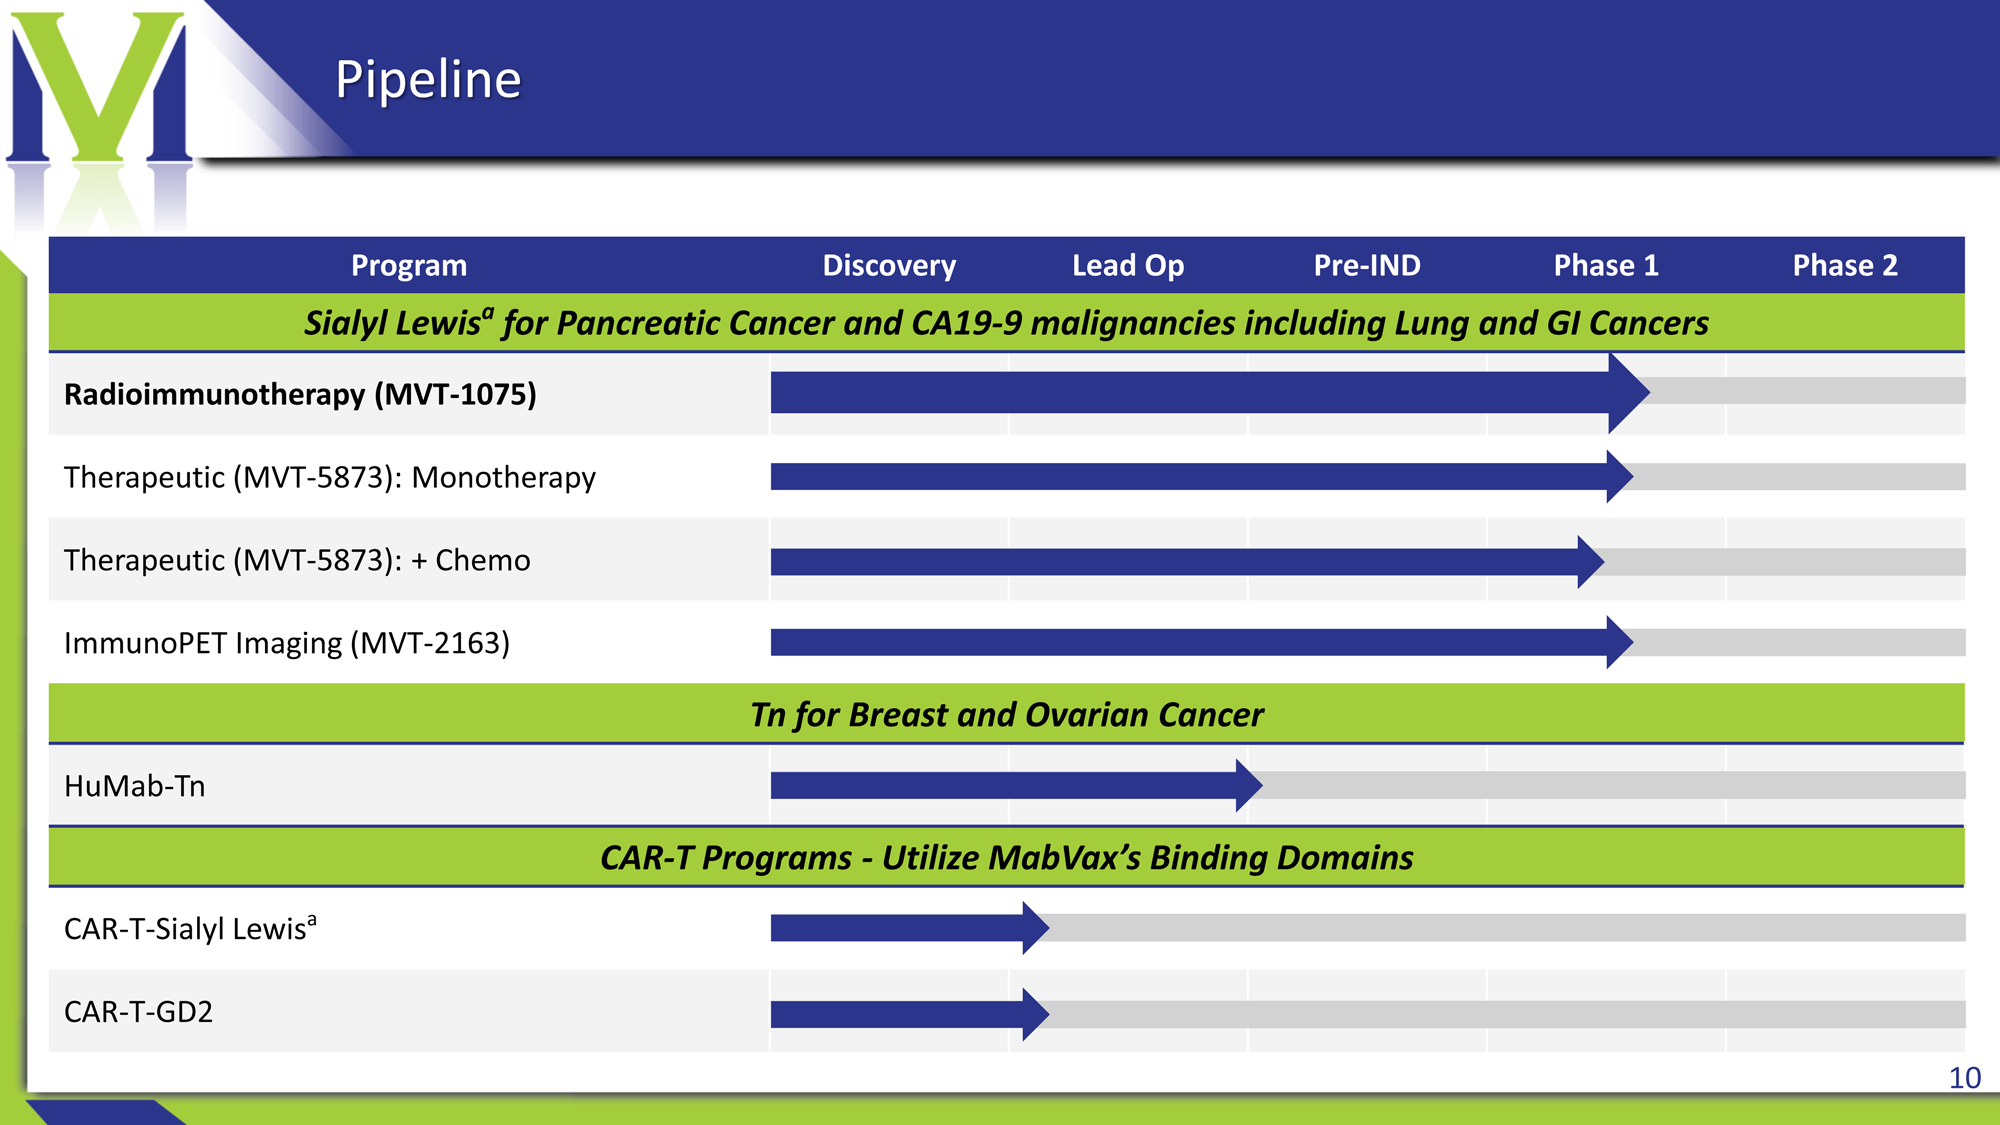This screenshot has width=2000, height=1125.
Task: Select Therapeutic (MVT-5873): Monotherapy label
Action: 330,477
